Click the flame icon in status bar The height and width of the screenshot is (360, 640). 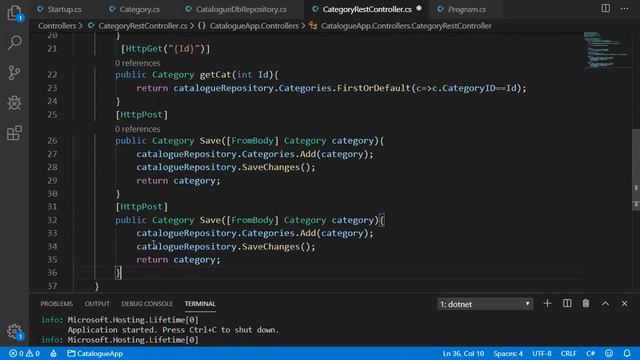point(53,353)
